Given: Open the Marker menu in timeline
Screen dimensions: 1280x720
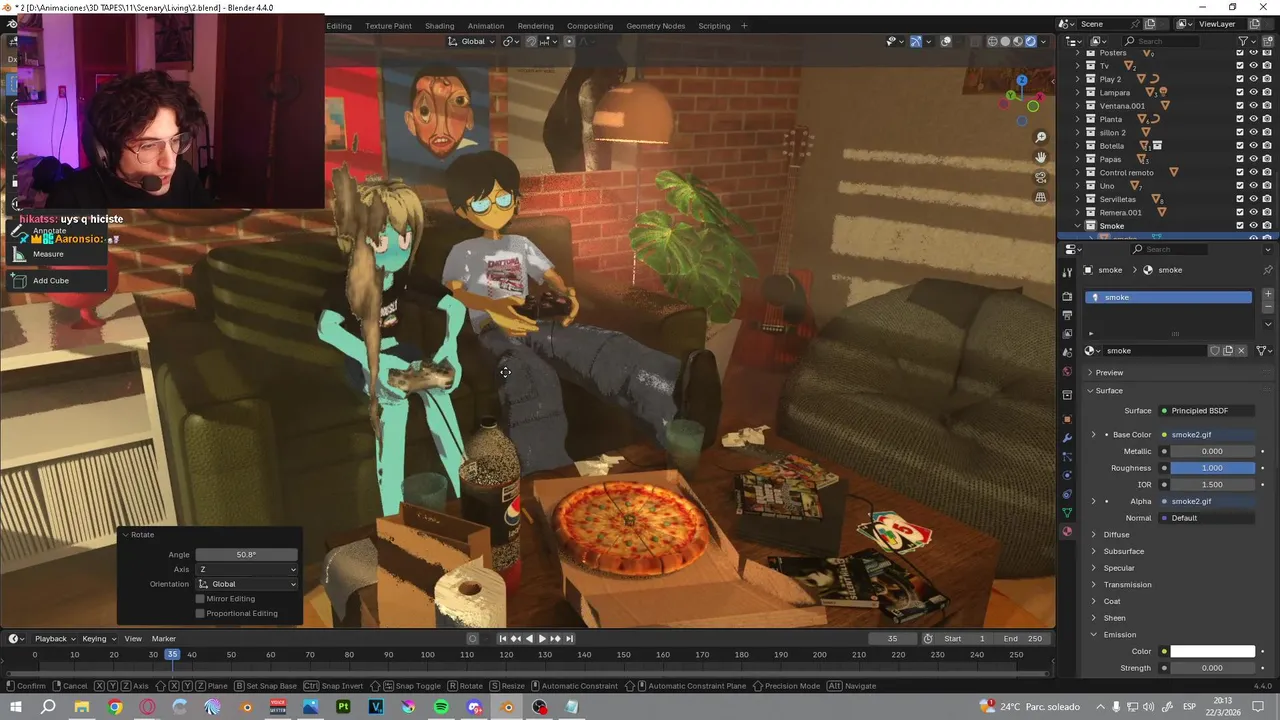Looking at the screenshot, I should click(x=163, y=639).
